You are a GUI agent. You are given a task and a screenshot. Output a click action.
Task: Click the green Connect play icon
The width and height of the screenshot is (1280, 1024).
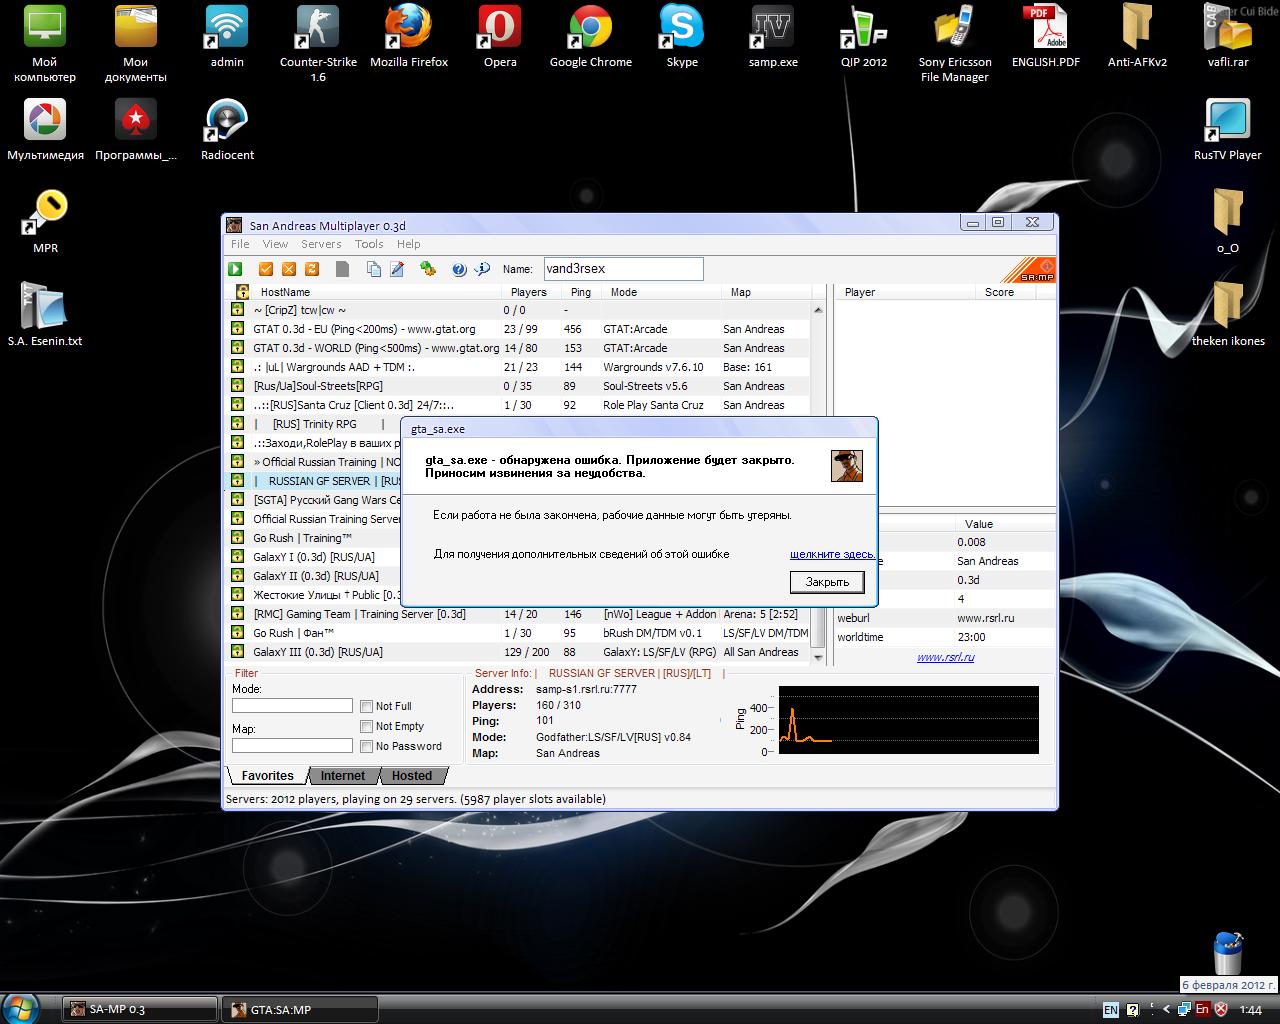[235, 269]
